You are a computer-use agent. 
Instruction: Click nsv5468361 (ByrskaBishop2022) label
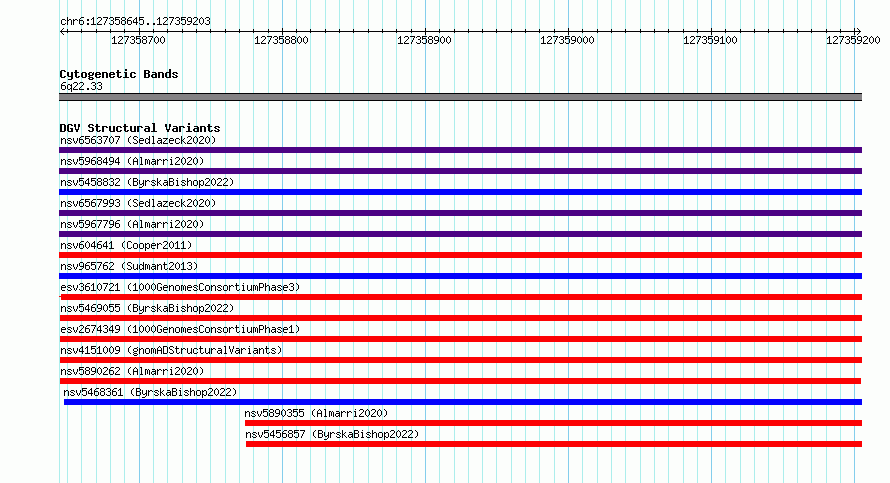point(150,392)
